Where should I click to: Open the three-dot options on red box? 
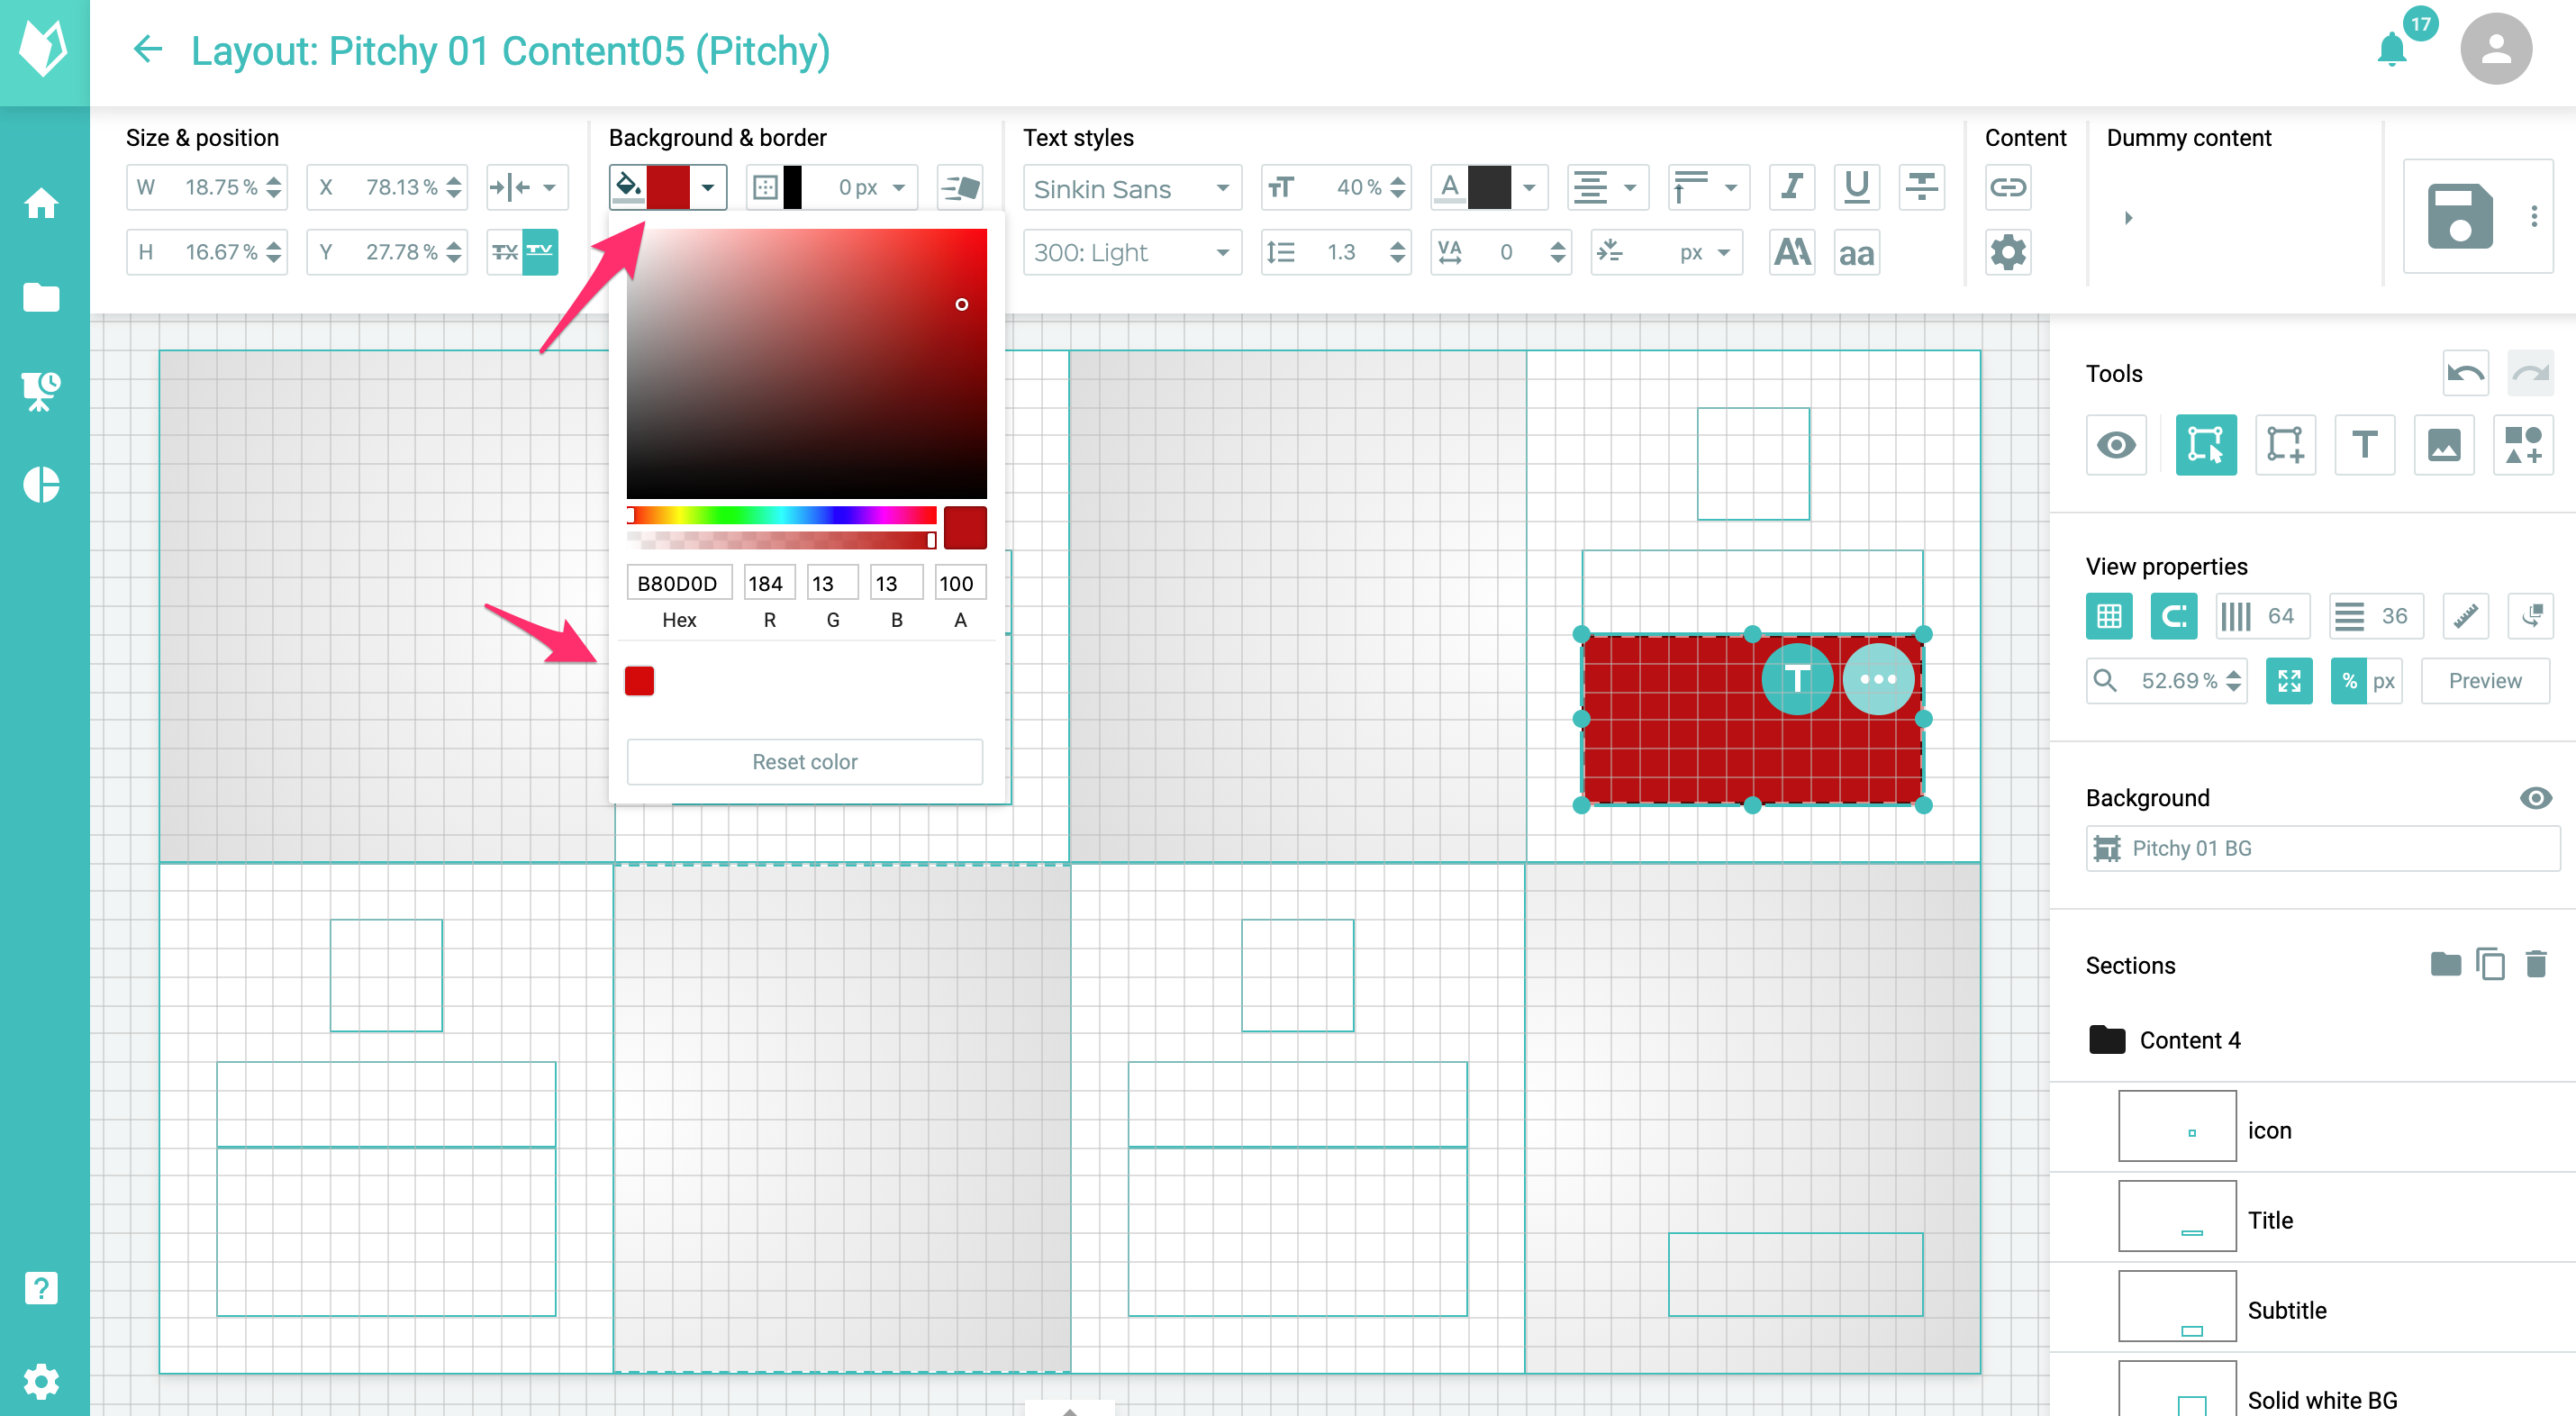point(1878,679)
